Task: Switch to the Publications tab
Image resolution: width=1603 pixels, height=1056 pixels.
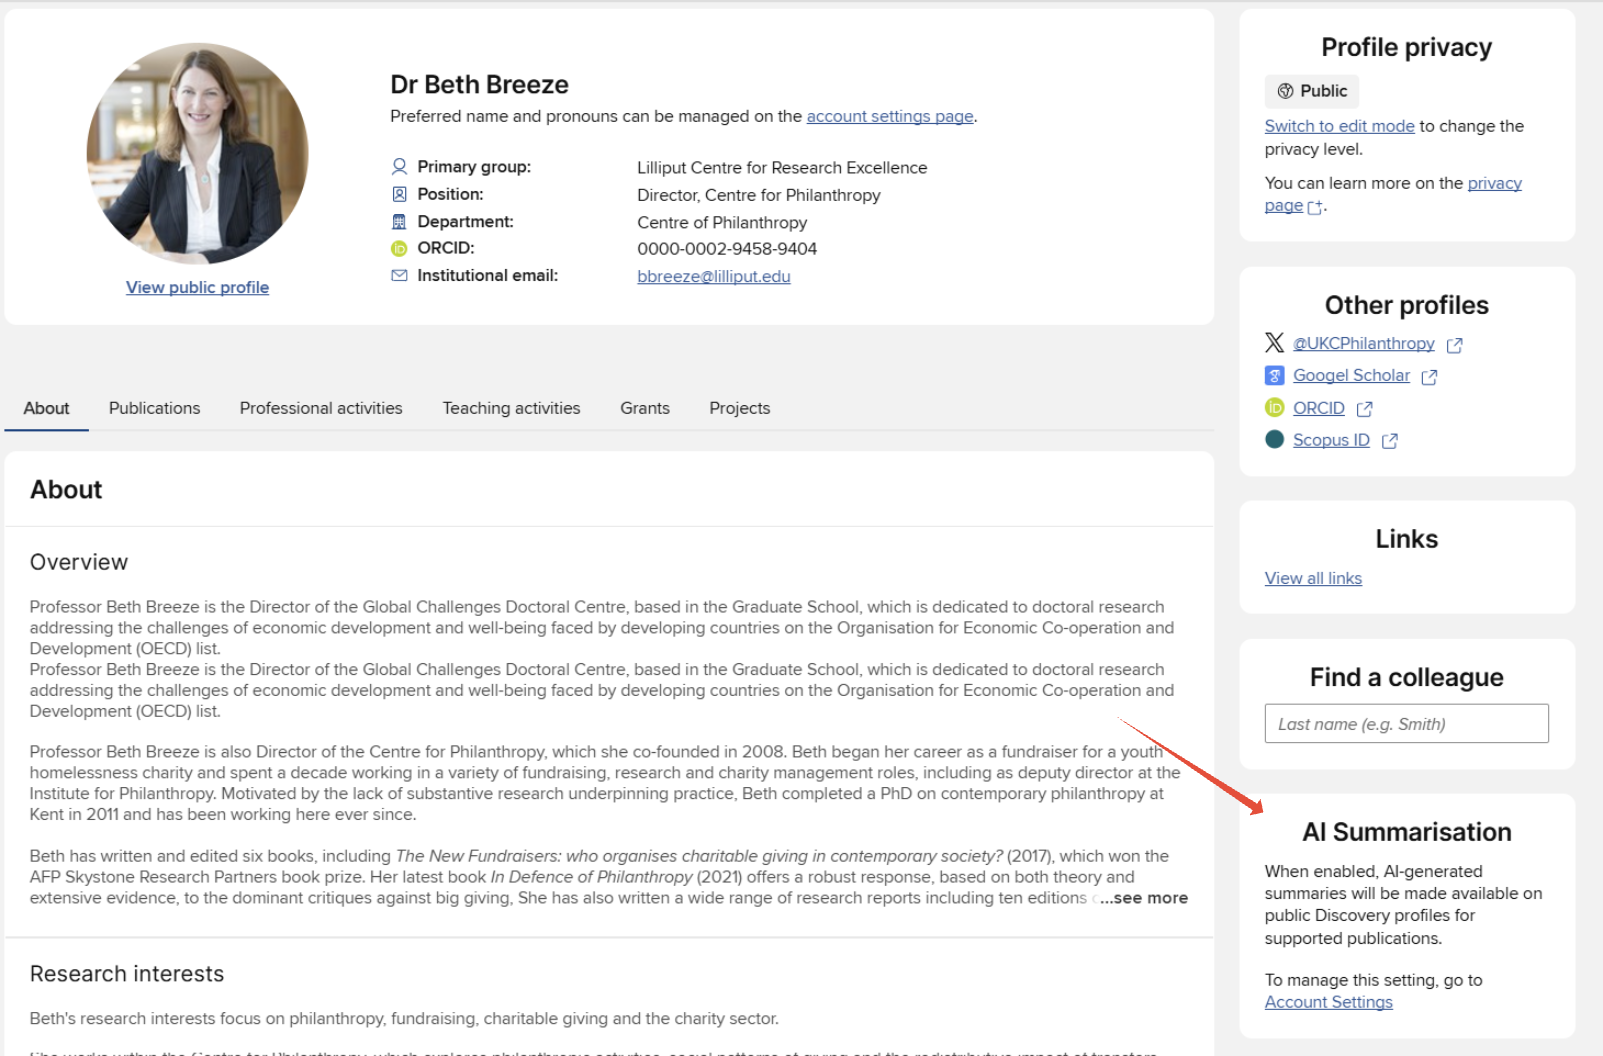Action: (x=154, y=408)
